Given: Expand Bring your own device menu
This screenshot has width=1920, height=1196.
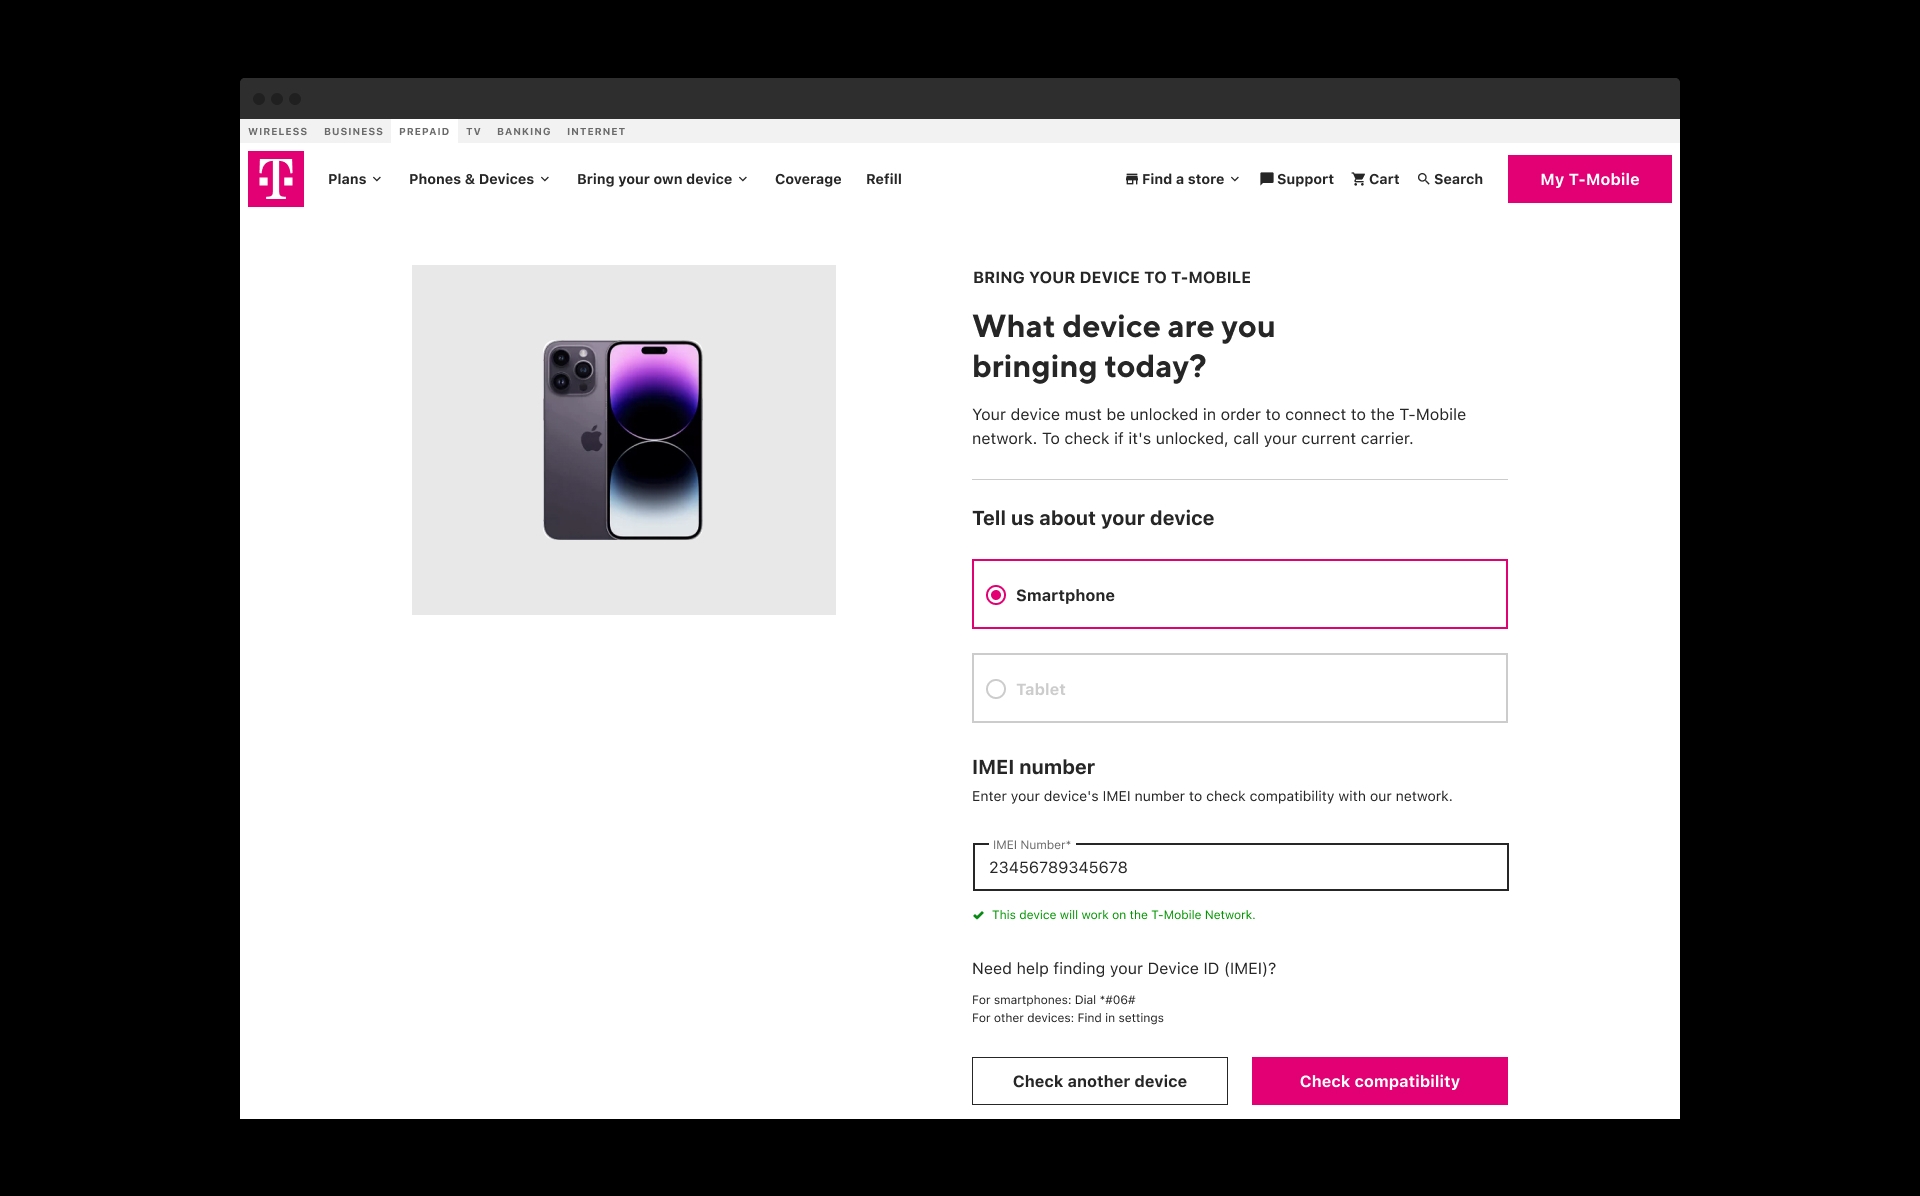Looking at the screenshot, I should [661, 179].
